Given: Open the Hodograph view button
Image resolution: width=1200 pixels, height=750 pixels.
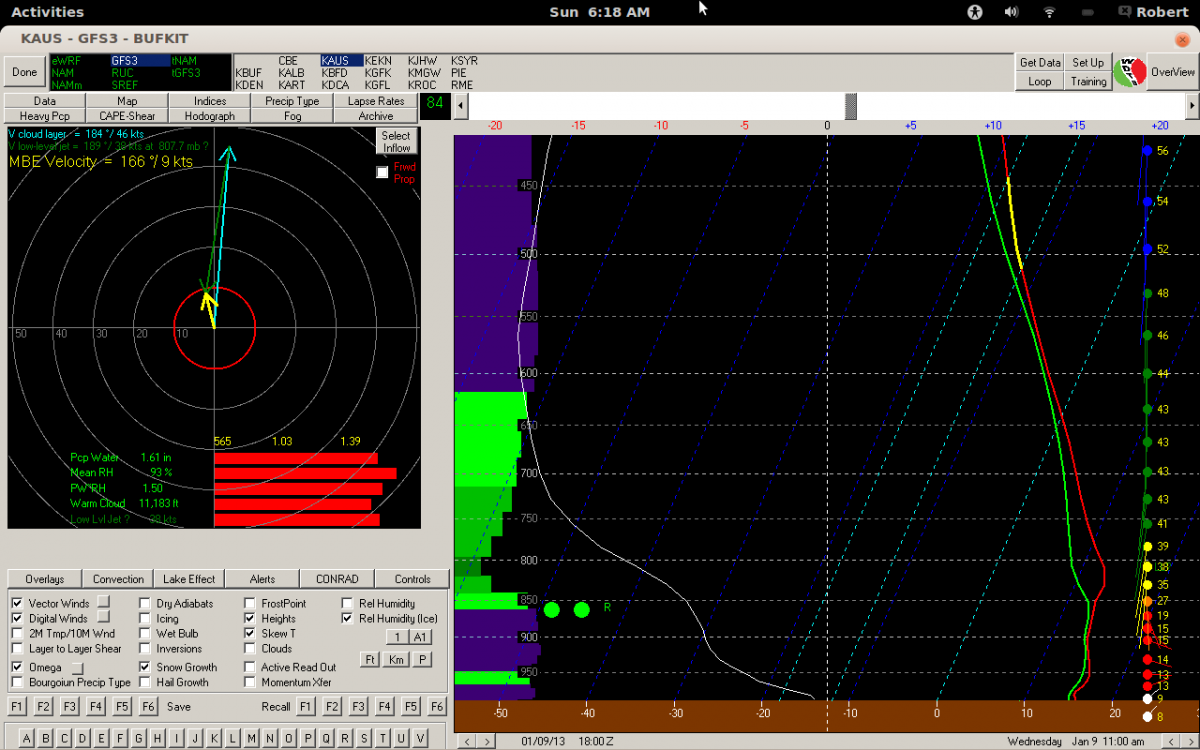Looking at the screenshot, I should 210,116.
